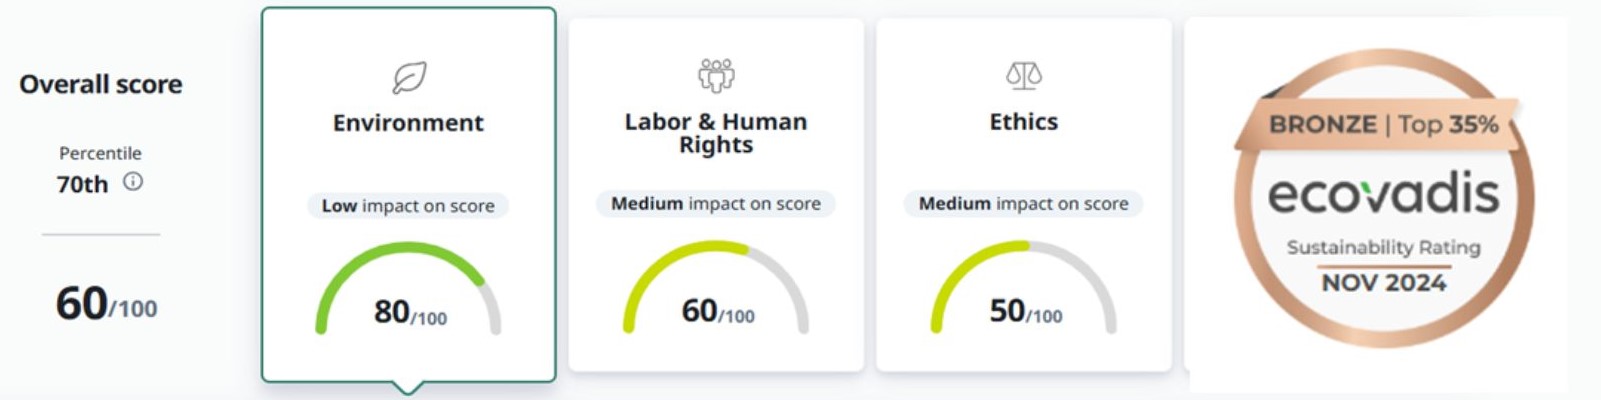1601x400 pixels.
Task: Click the ecovadis logo text
Action: (x=1383, y=194)
